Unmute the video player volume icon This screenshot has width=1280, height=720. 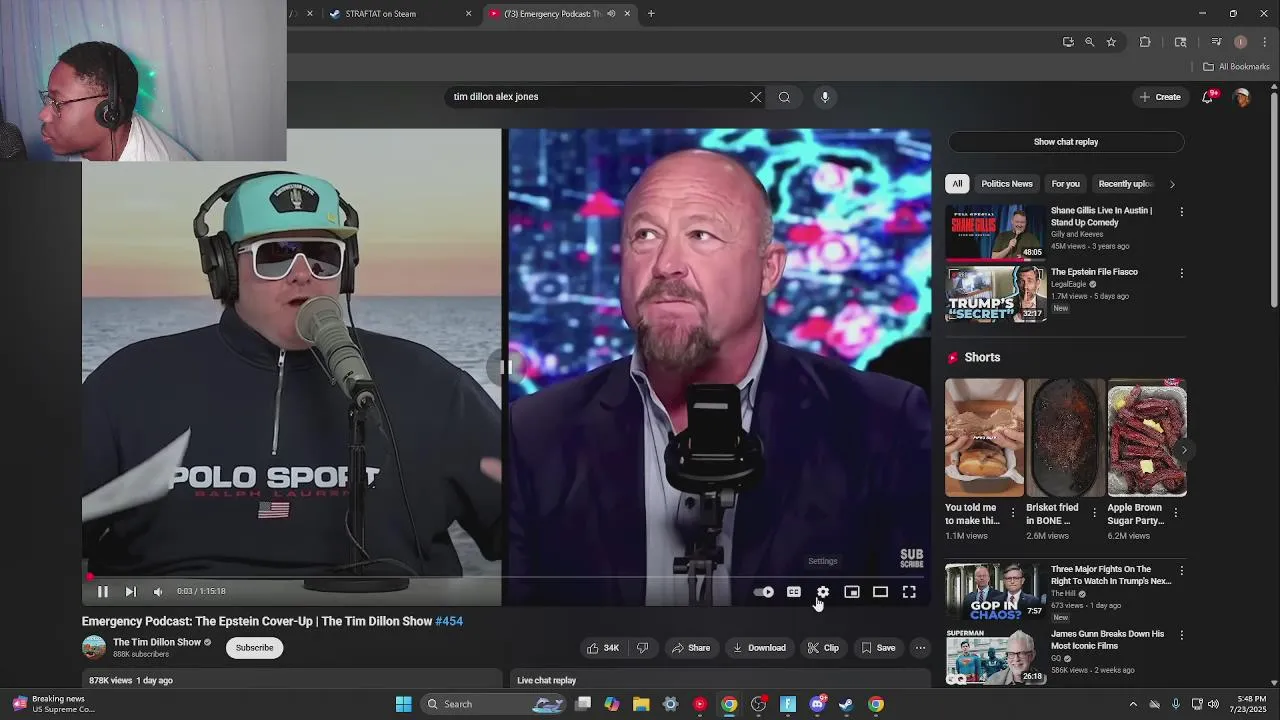click(158, 592)
